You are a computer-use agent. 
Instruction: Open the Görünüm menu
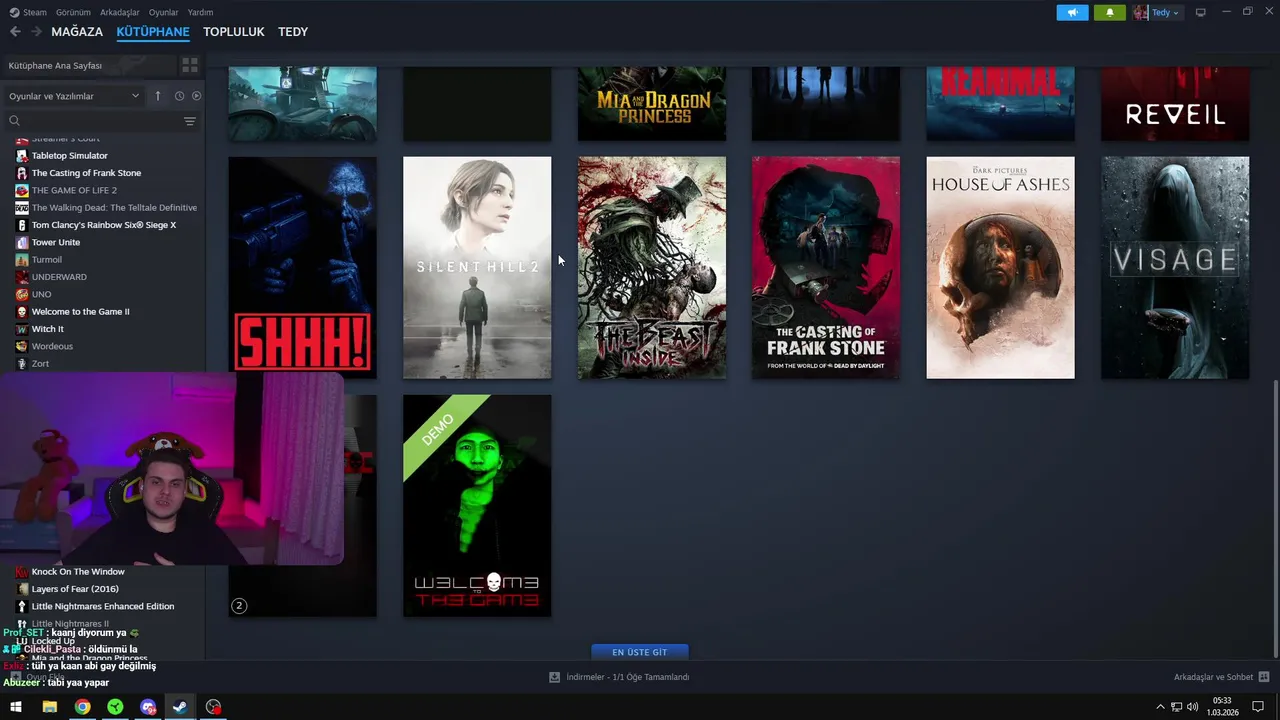[x=73, y=13]
